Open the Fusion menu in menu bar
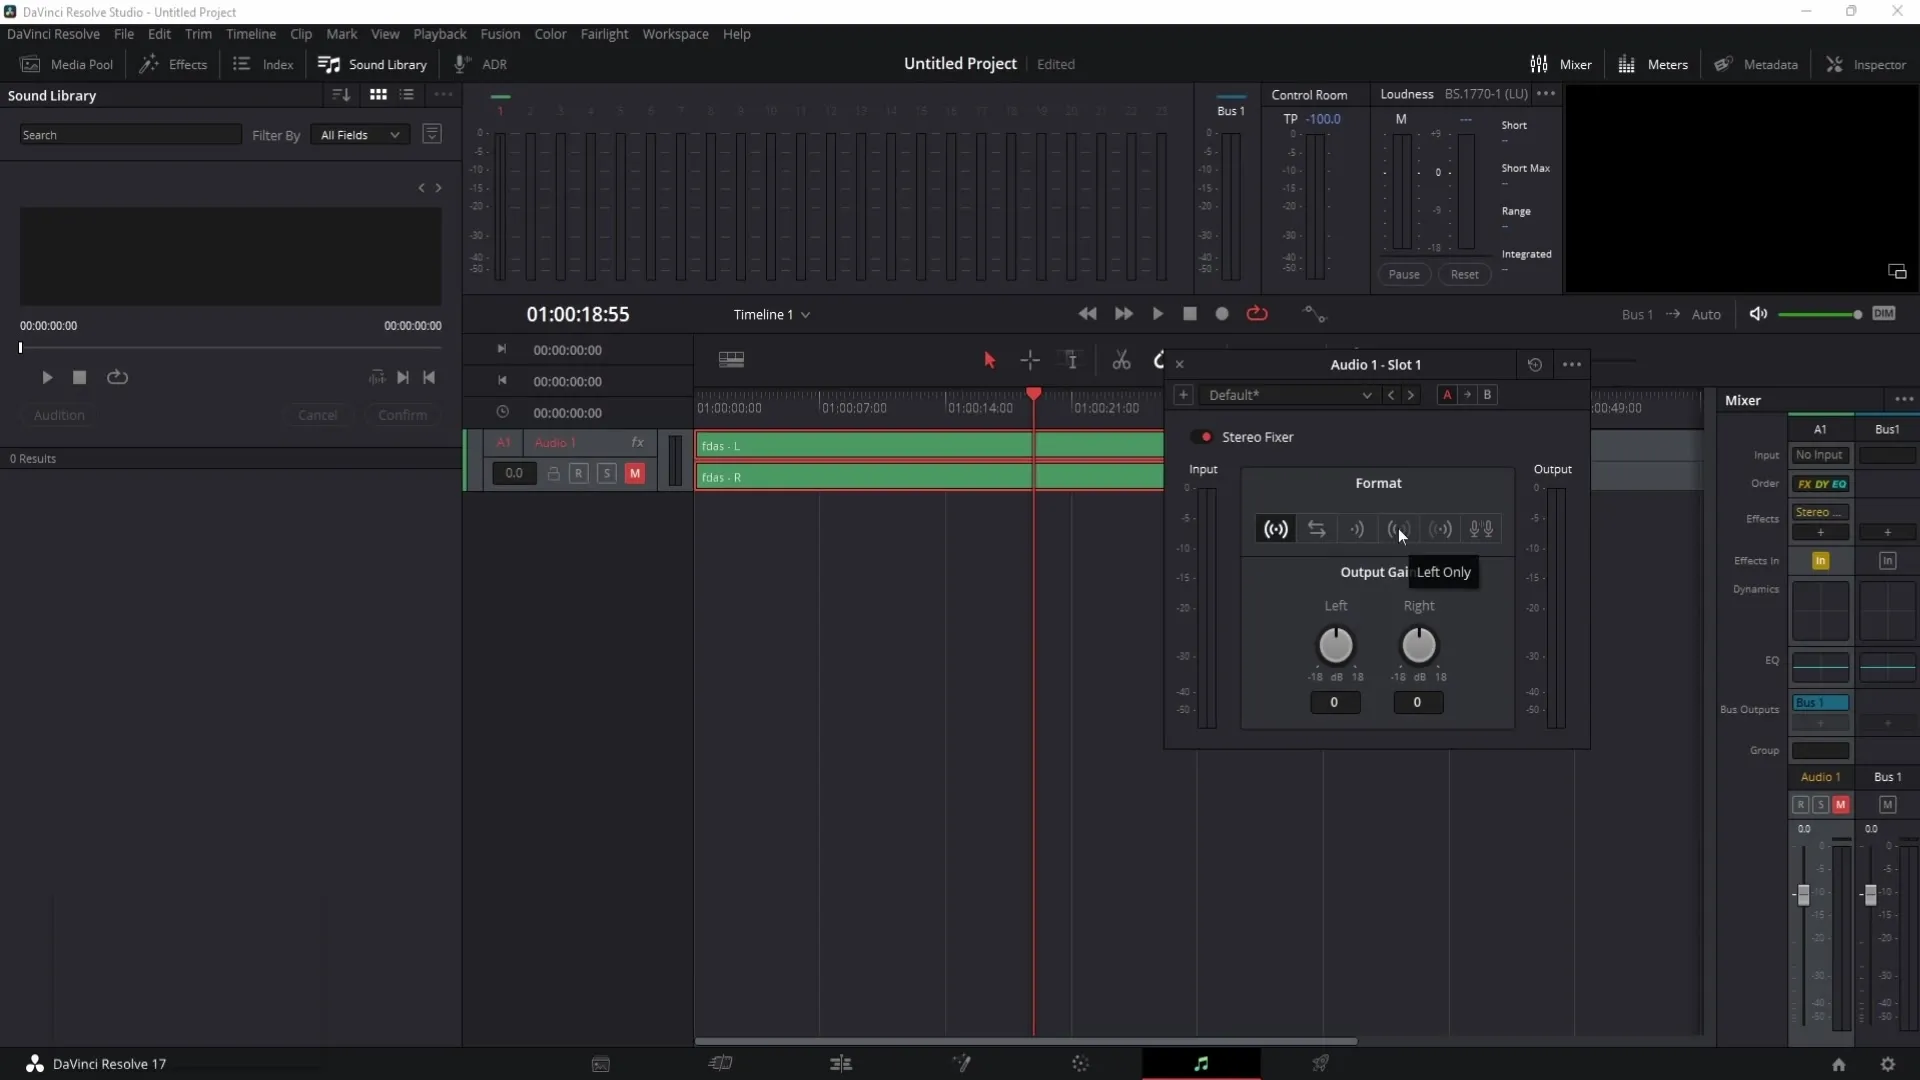The image size is (1920, 1080). pyautogui.click(x=500, y=33)
